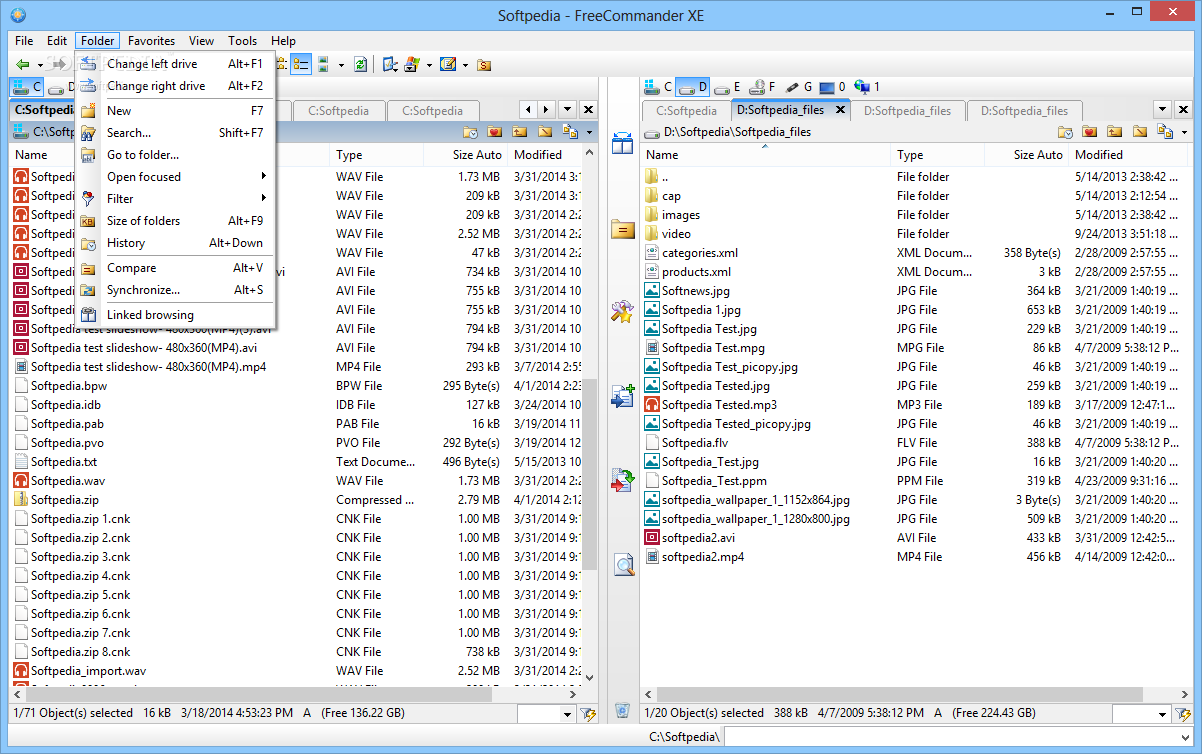Click favorites heart icon in right path bar
The image size is (1202, 754).
click(x=1090, y=131)
